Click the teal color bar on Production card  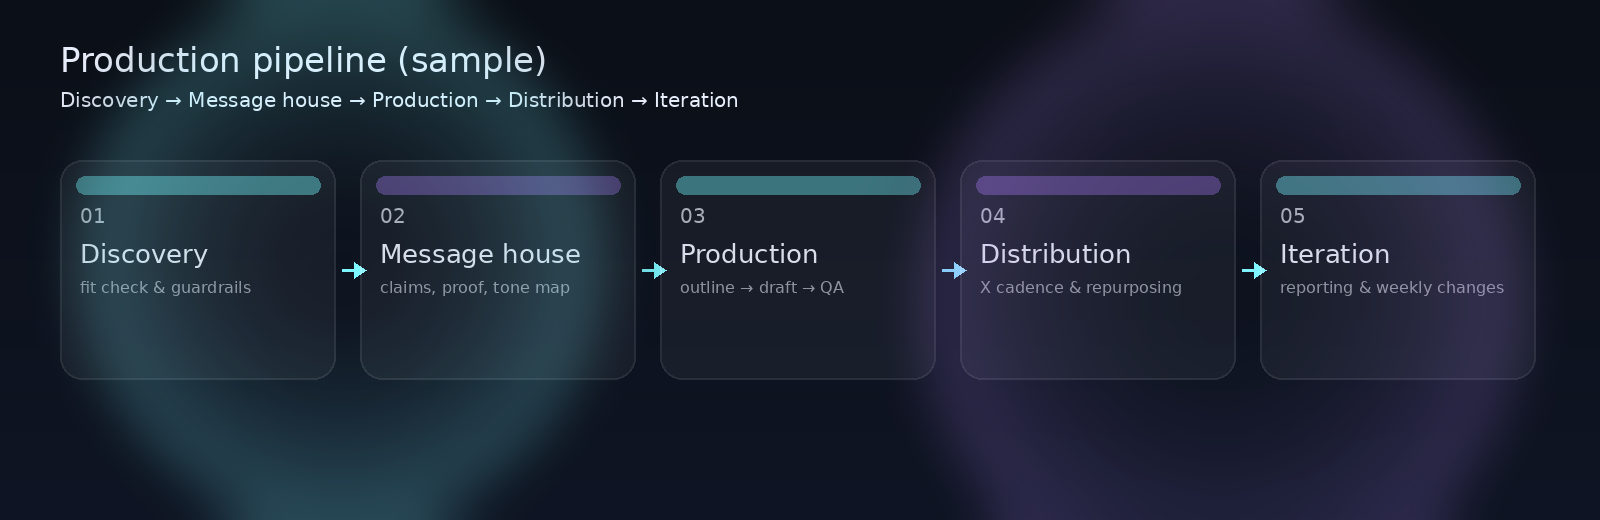coord(798,185)
